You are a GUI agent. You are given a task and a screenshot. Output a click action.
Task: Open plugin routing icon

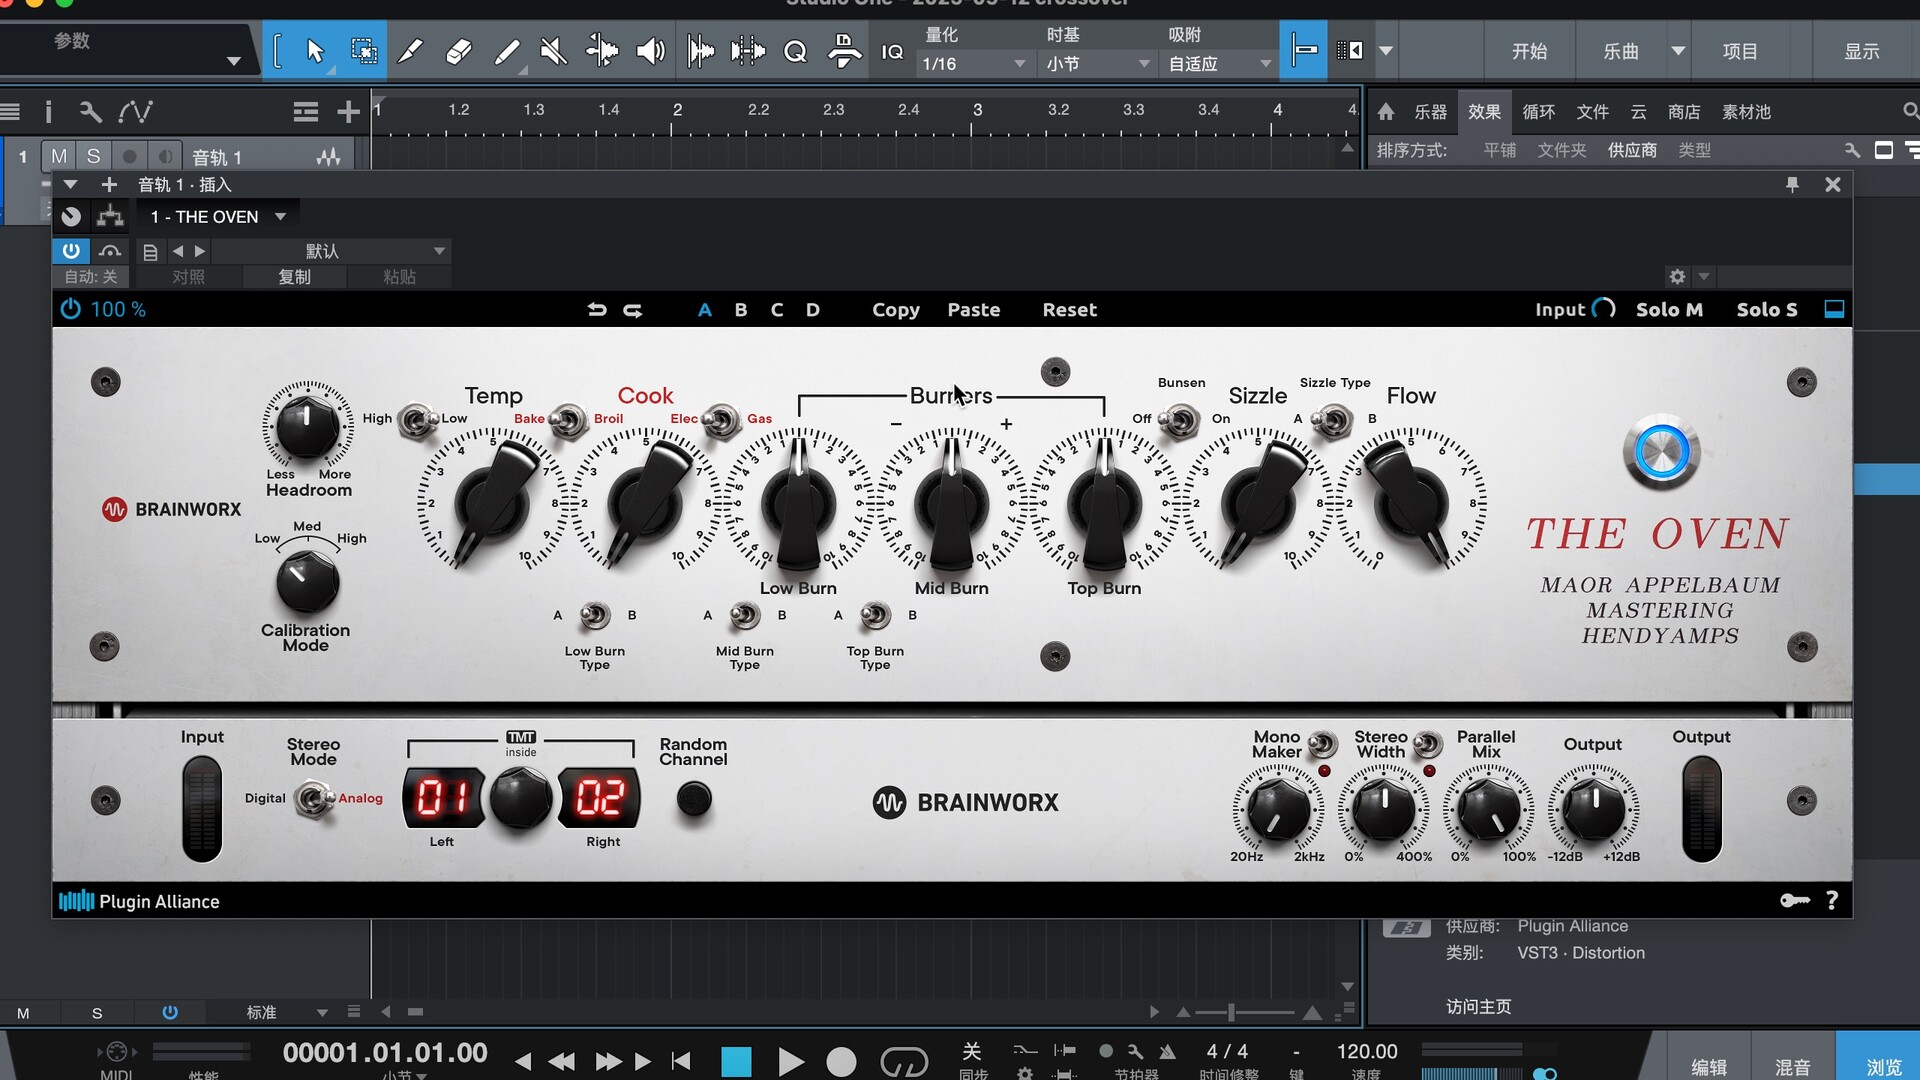coord(110,216)
